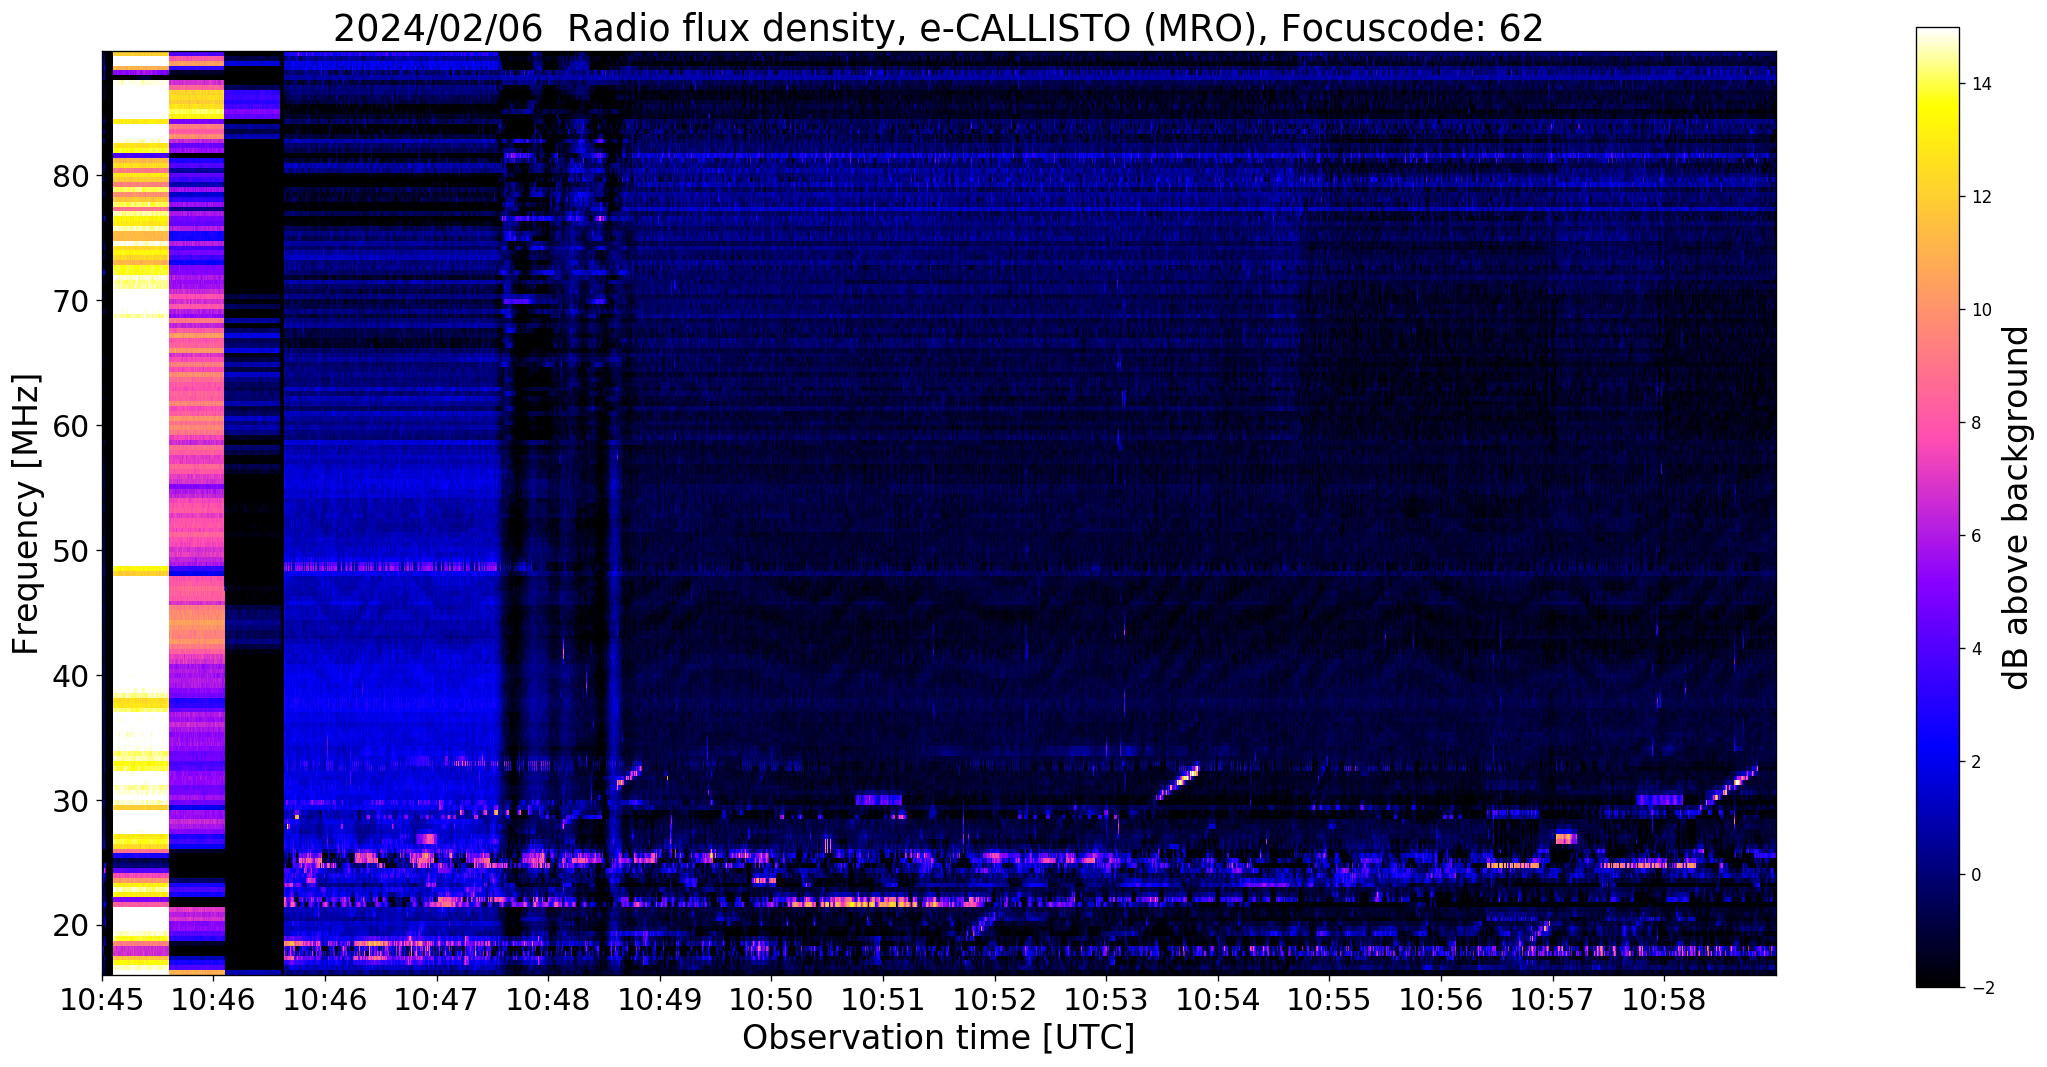Click the bright white saturated band at 10:45
The width and height of the screenshot is (2047, 1067).
(x=140, y=512)
